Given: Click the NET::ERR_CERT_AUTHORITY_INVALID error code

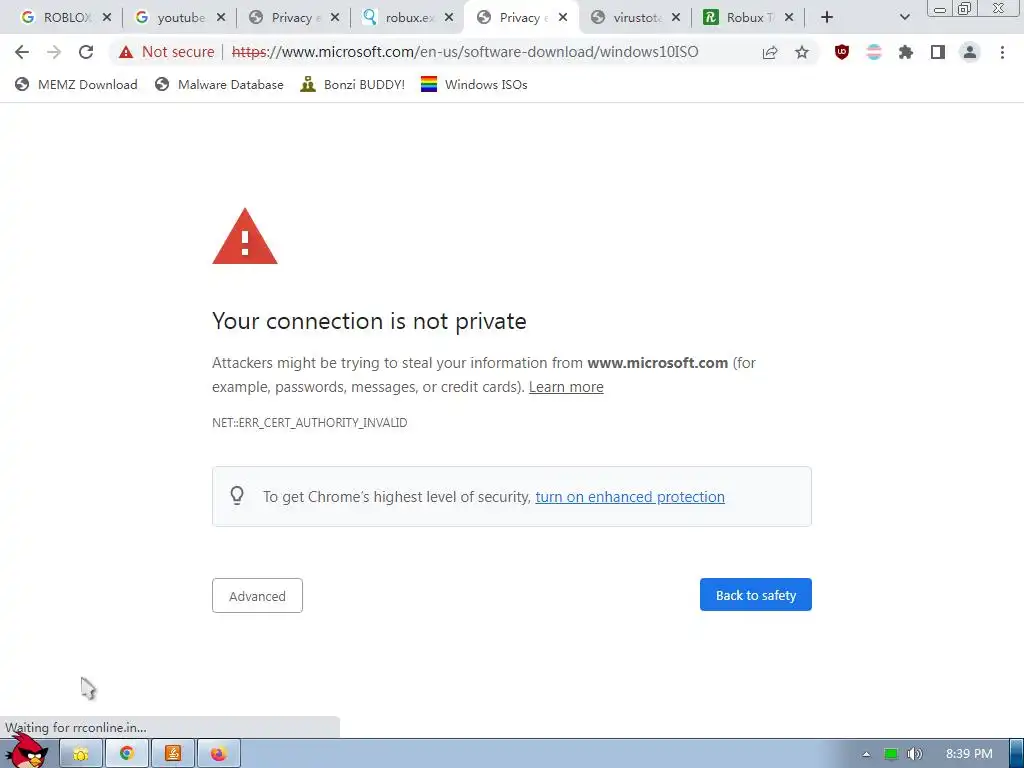Looking at the screenshot, I should pyautogui.click(x=310, y=423).
